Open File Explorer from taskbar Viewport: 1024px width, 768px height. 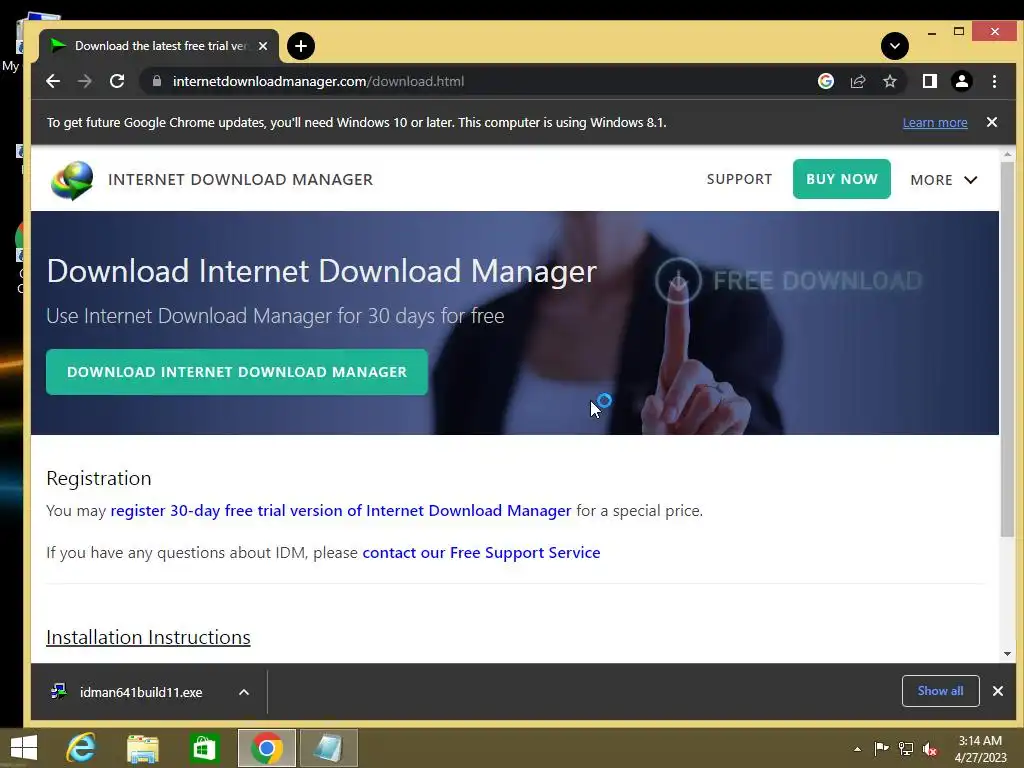142,748
